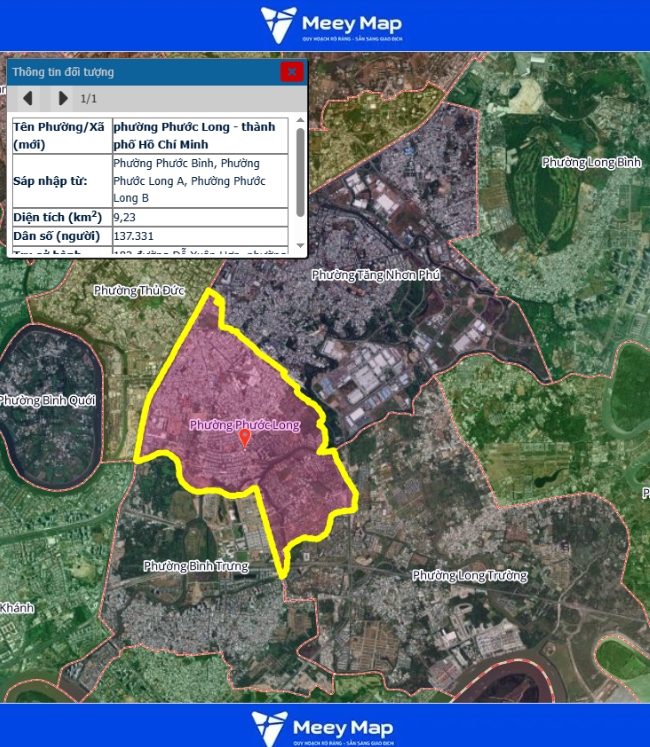This screenshot has width=650, height=747.
Task: Close the Thông tin đối tượng popup
Action: pyautogui.click(x=291, y=71)
